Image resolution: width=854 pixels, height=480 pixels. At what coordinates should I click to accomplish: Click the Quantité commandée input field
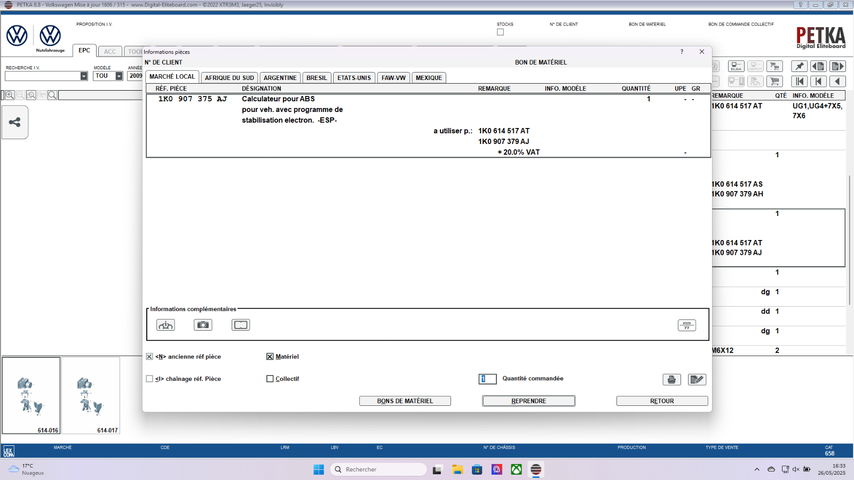pos(487,379)
